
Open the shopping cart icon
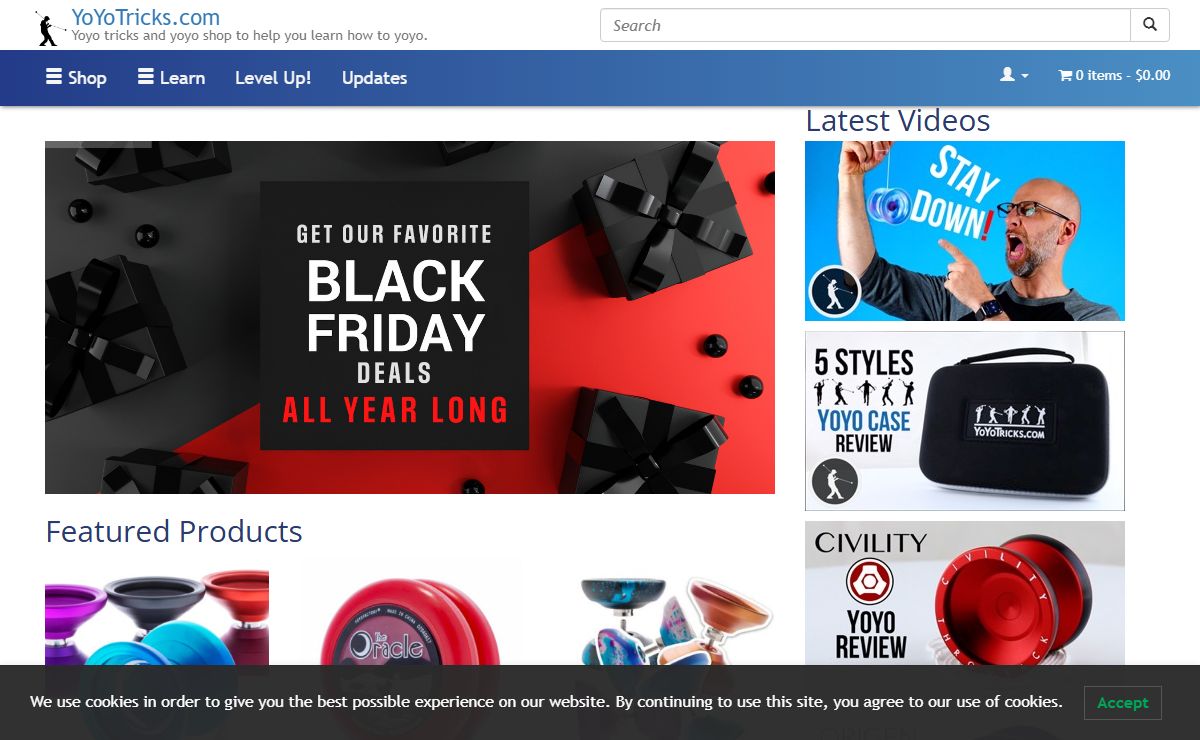point(1065,75)
